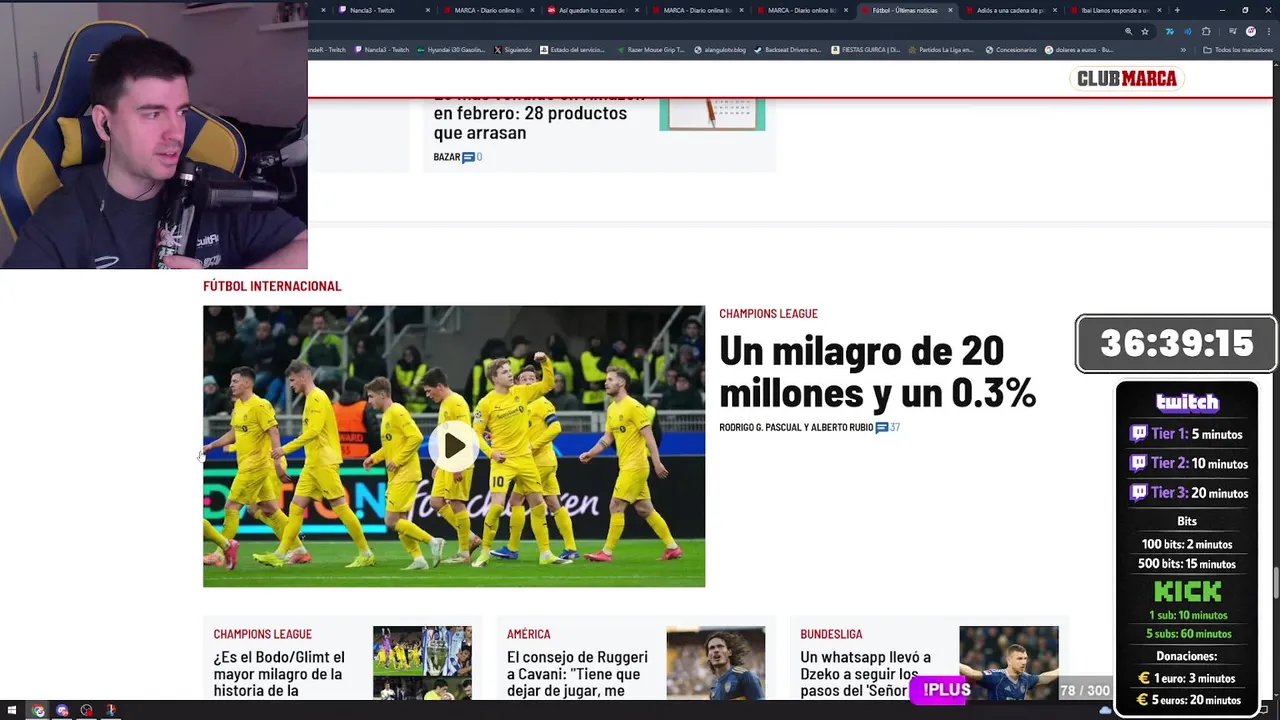The width and height of the screenshot is (1280, 720).
Task: Click the BAZAR section label
Action: pyautogui.click(x=447, y=157)
